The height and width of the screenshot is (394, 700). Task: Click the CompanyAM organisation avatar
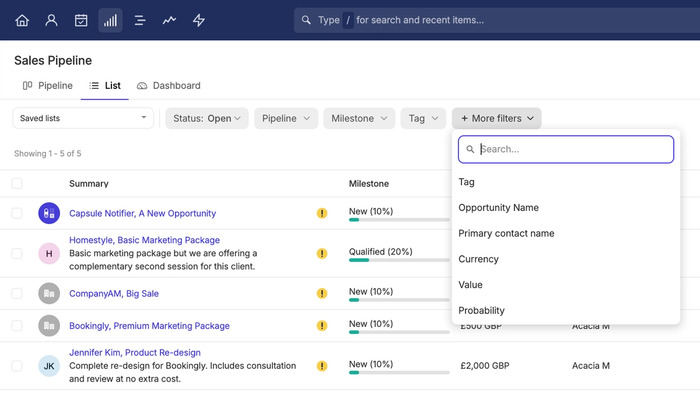(x=49, y=294)
